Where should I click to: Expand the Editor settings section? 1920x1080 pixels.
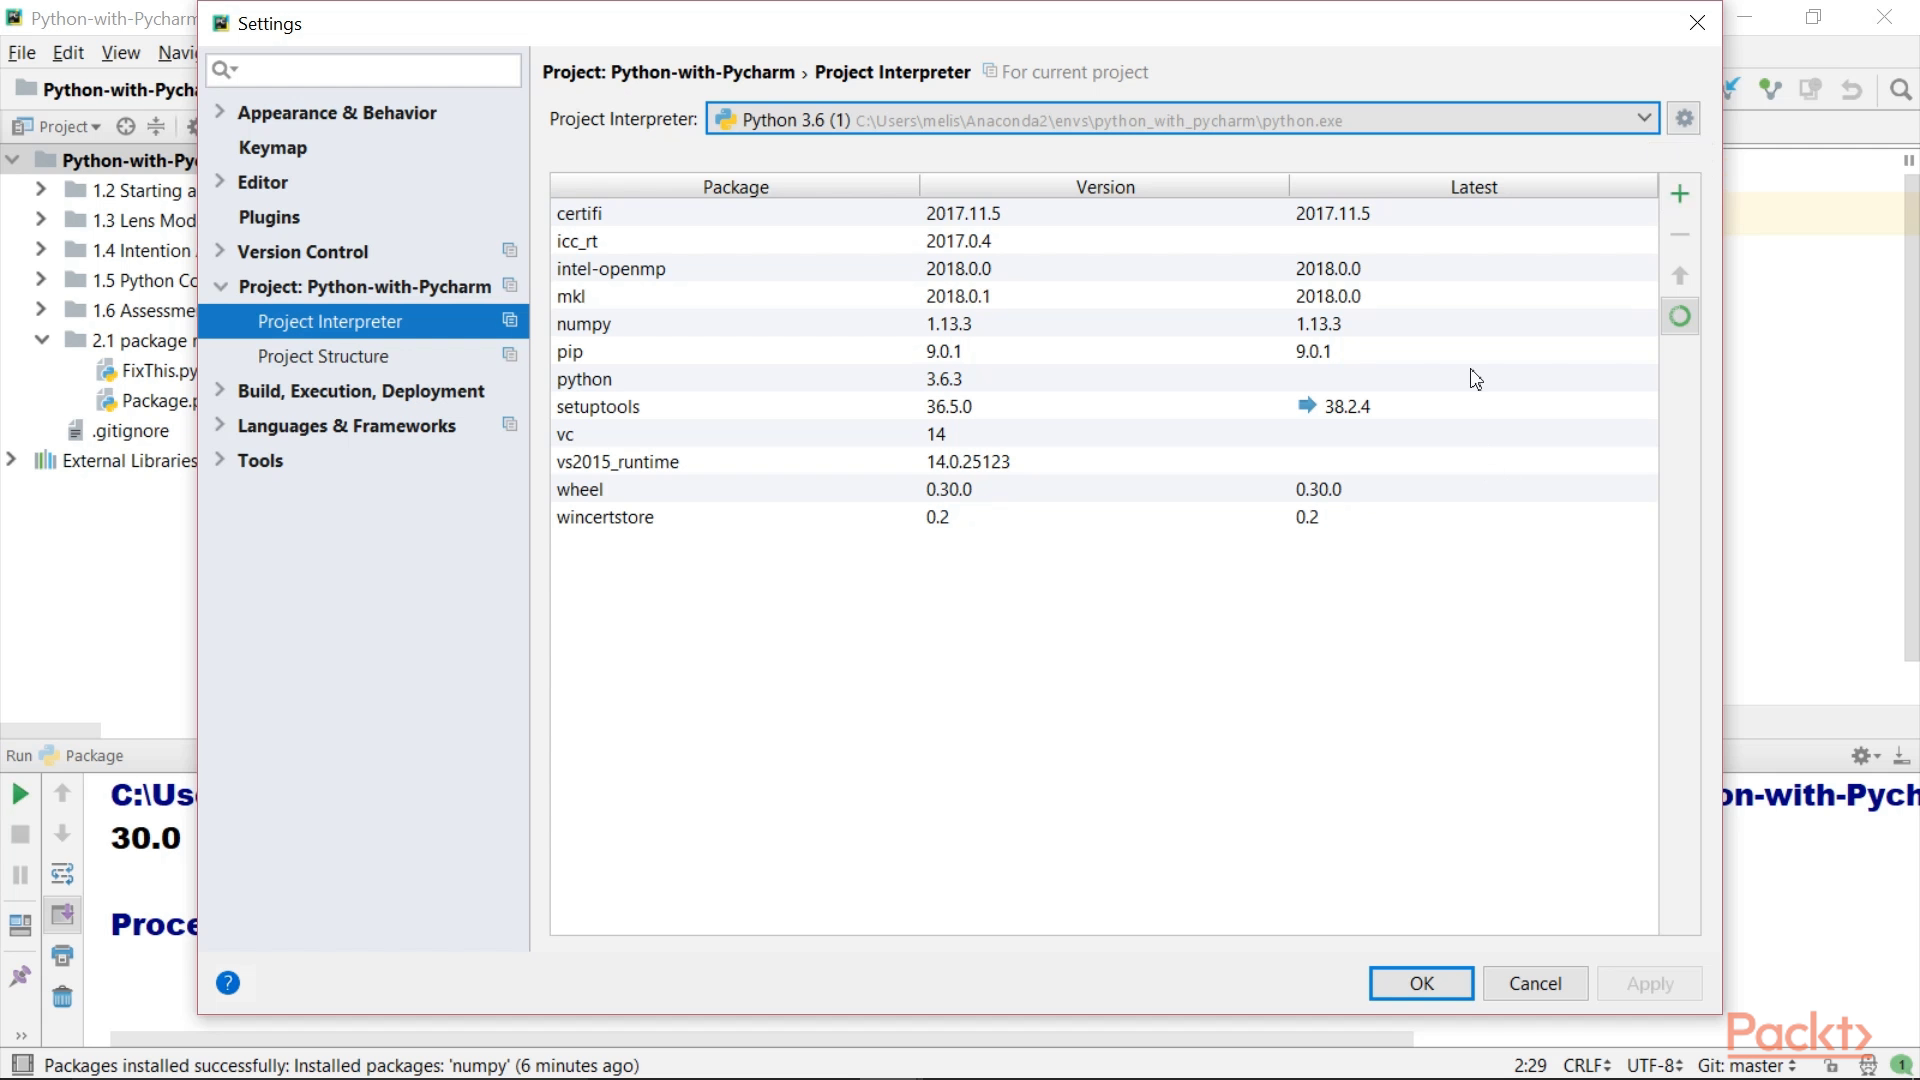coord(220,181)
